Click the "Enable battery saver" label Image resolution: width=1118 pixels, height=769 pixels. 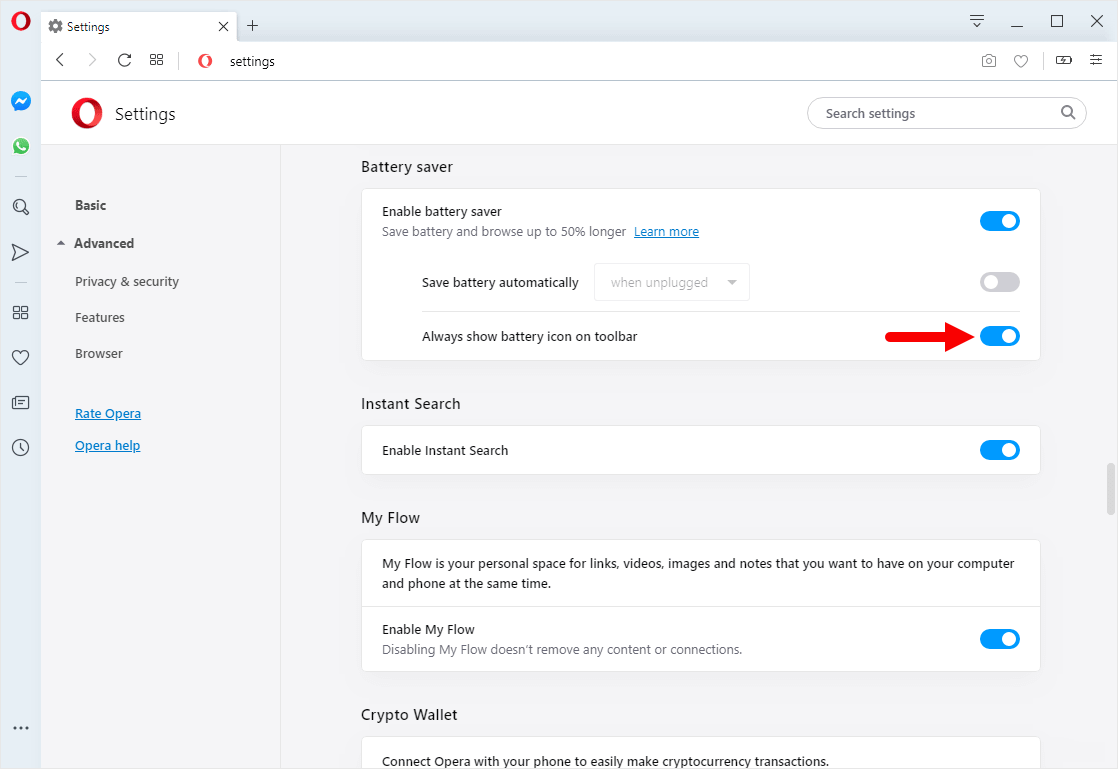tap(442, 212)
